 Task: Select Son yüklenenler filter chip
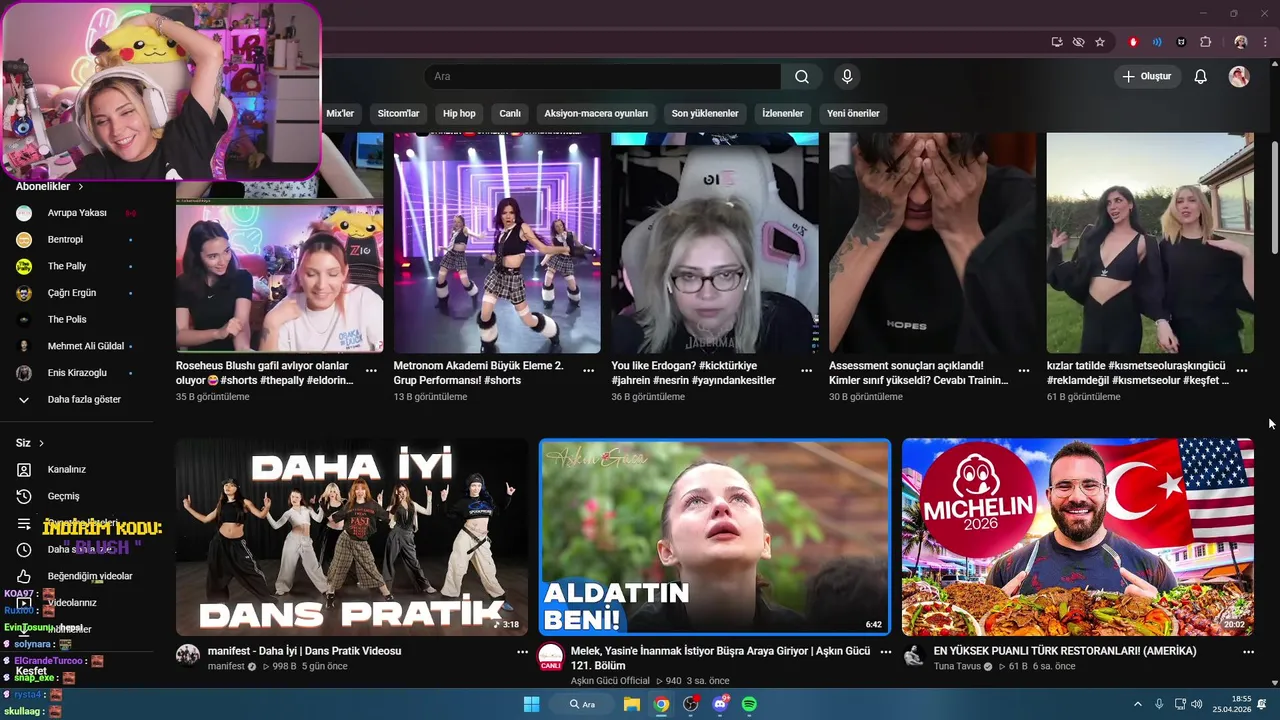coord(705,114)
